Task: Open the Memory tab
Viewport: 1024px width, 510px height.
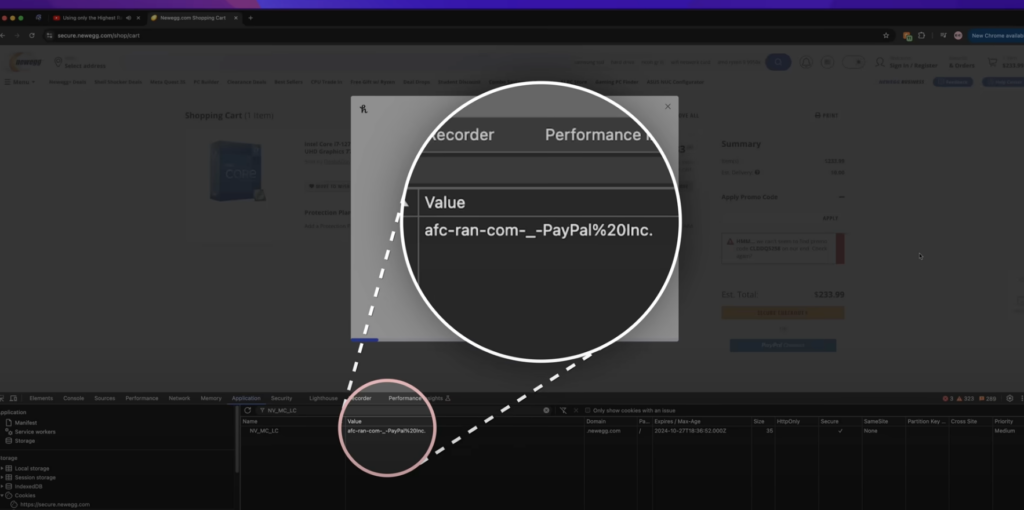Action: point(211,398)
